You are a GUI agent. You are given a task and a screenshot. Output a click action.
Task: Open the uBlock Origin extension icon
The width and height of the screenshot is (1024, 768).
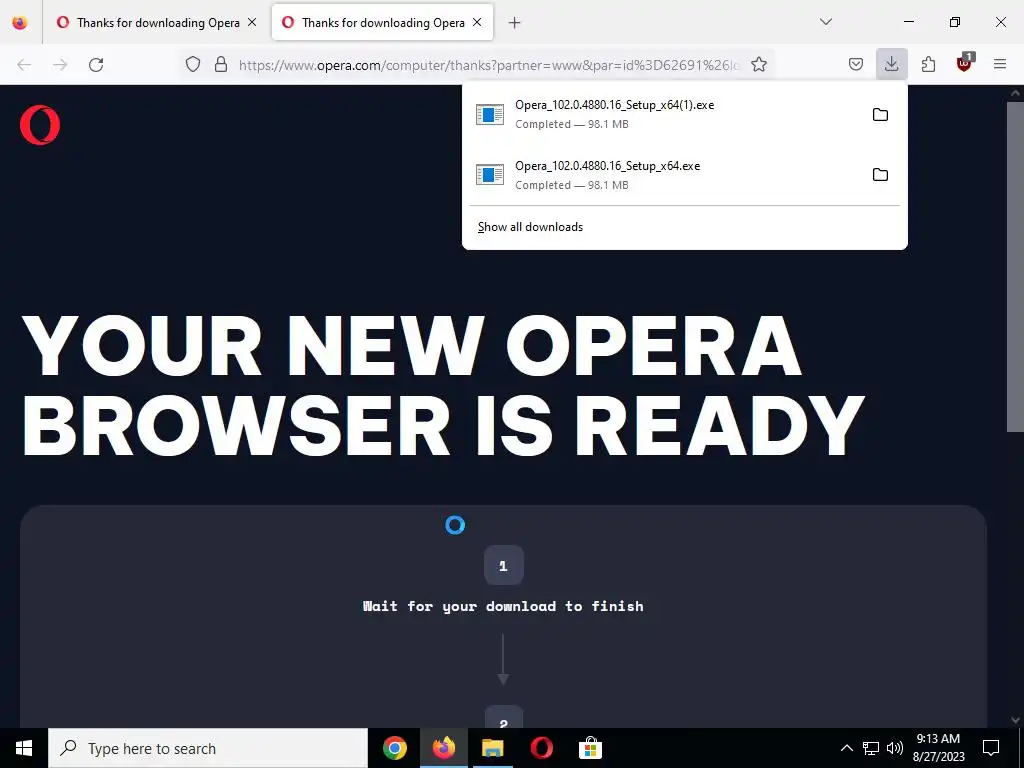(964, 63)
